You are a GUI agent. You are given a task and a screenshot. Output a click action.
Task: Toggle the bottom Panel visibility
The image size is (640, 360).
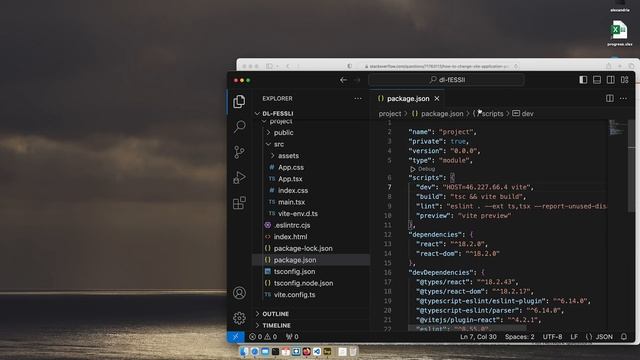[x=597, y=80]
